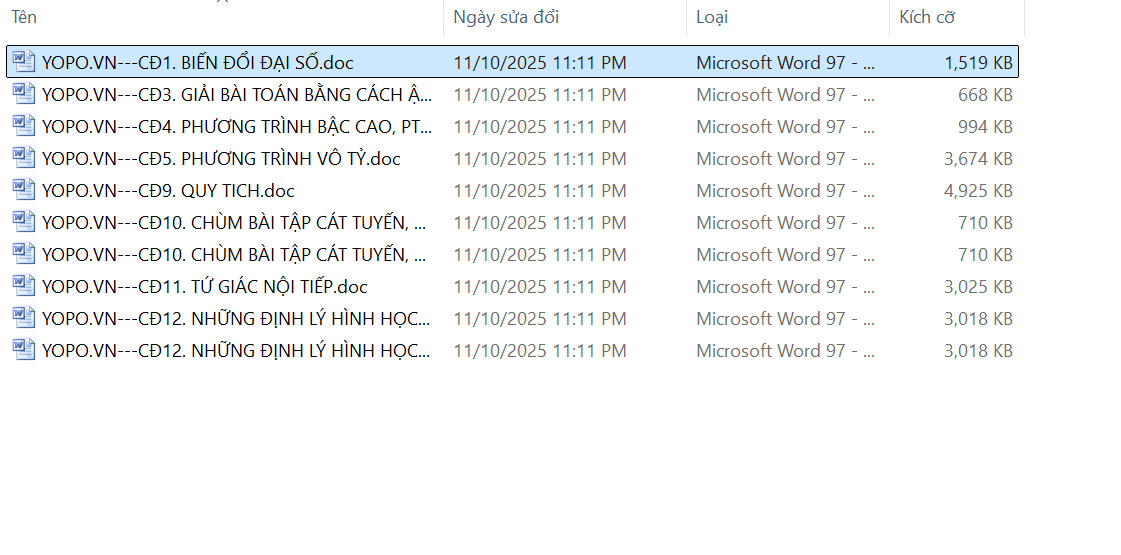Select the CĐ5. PHƯƠNG TRÌNH VÔ TỶ.doc file name

coord(221,159)
